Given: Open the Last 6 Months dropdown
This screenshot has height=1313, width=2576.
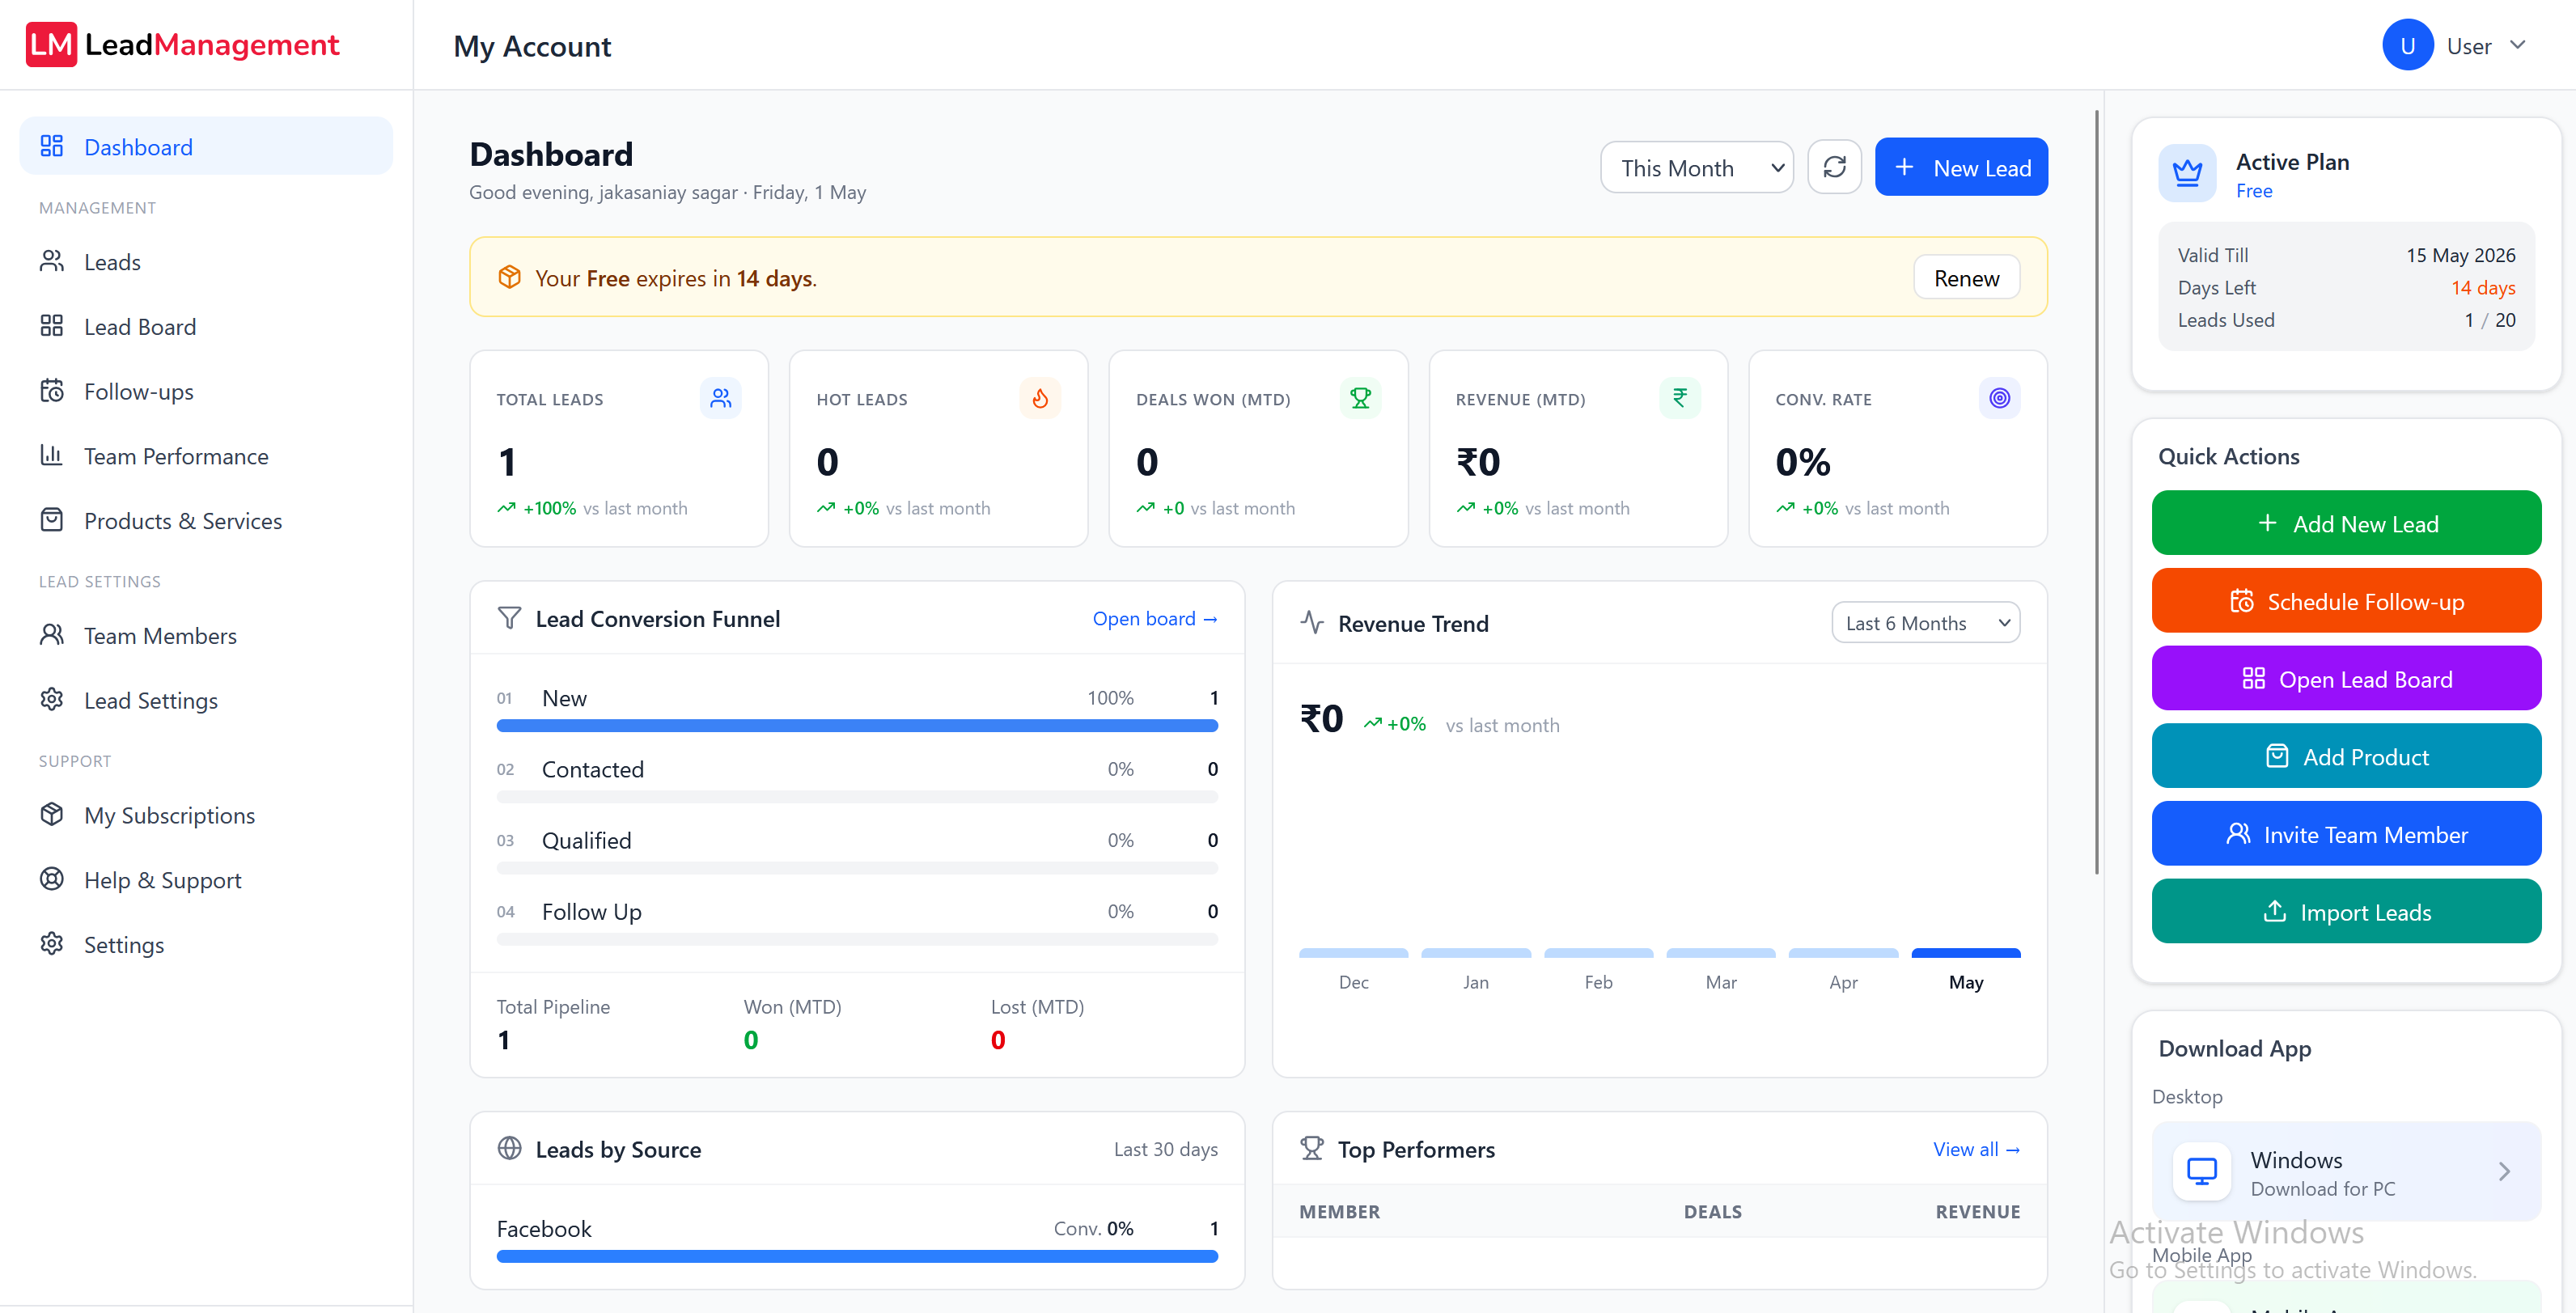Looking at the screenshot, I should 1925,623.
